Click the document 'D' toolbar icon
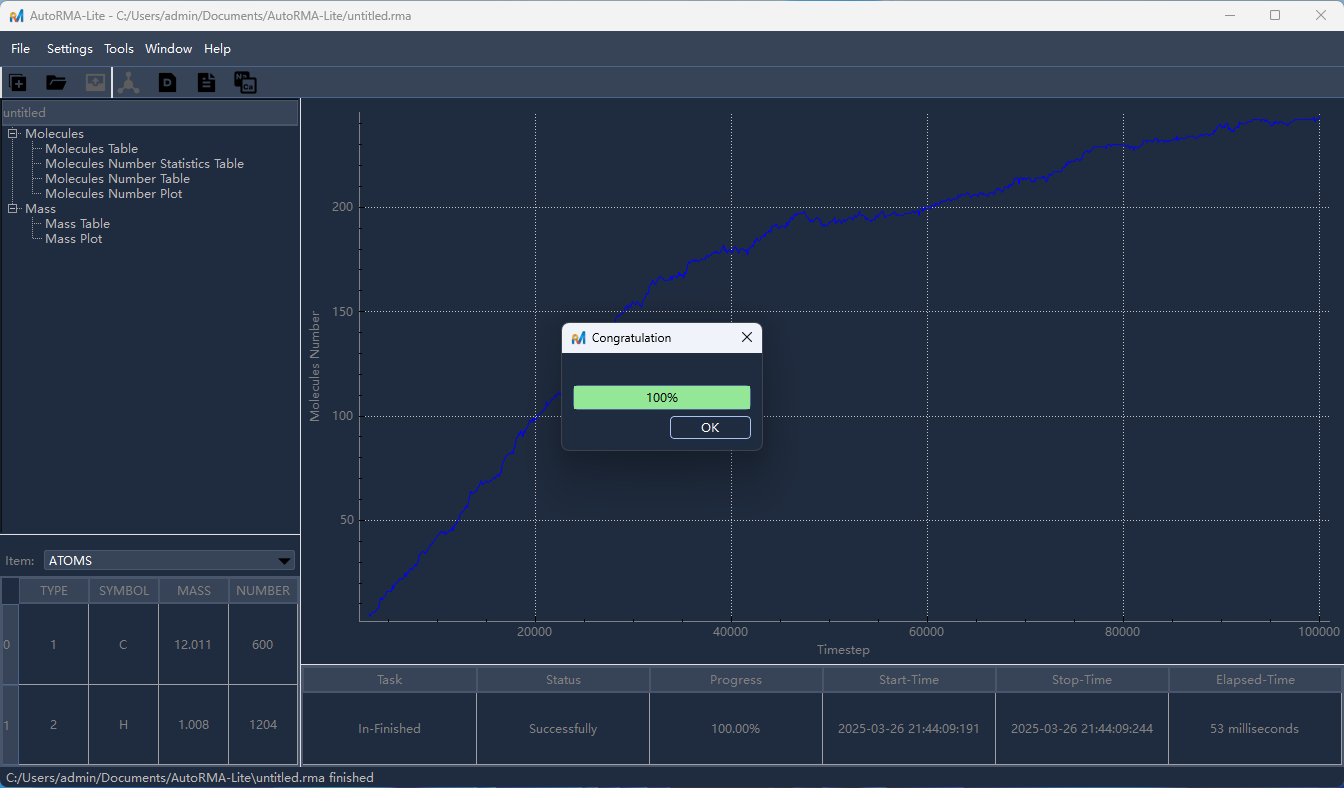Screen dimensions: 1344x788 coord(167,83)
